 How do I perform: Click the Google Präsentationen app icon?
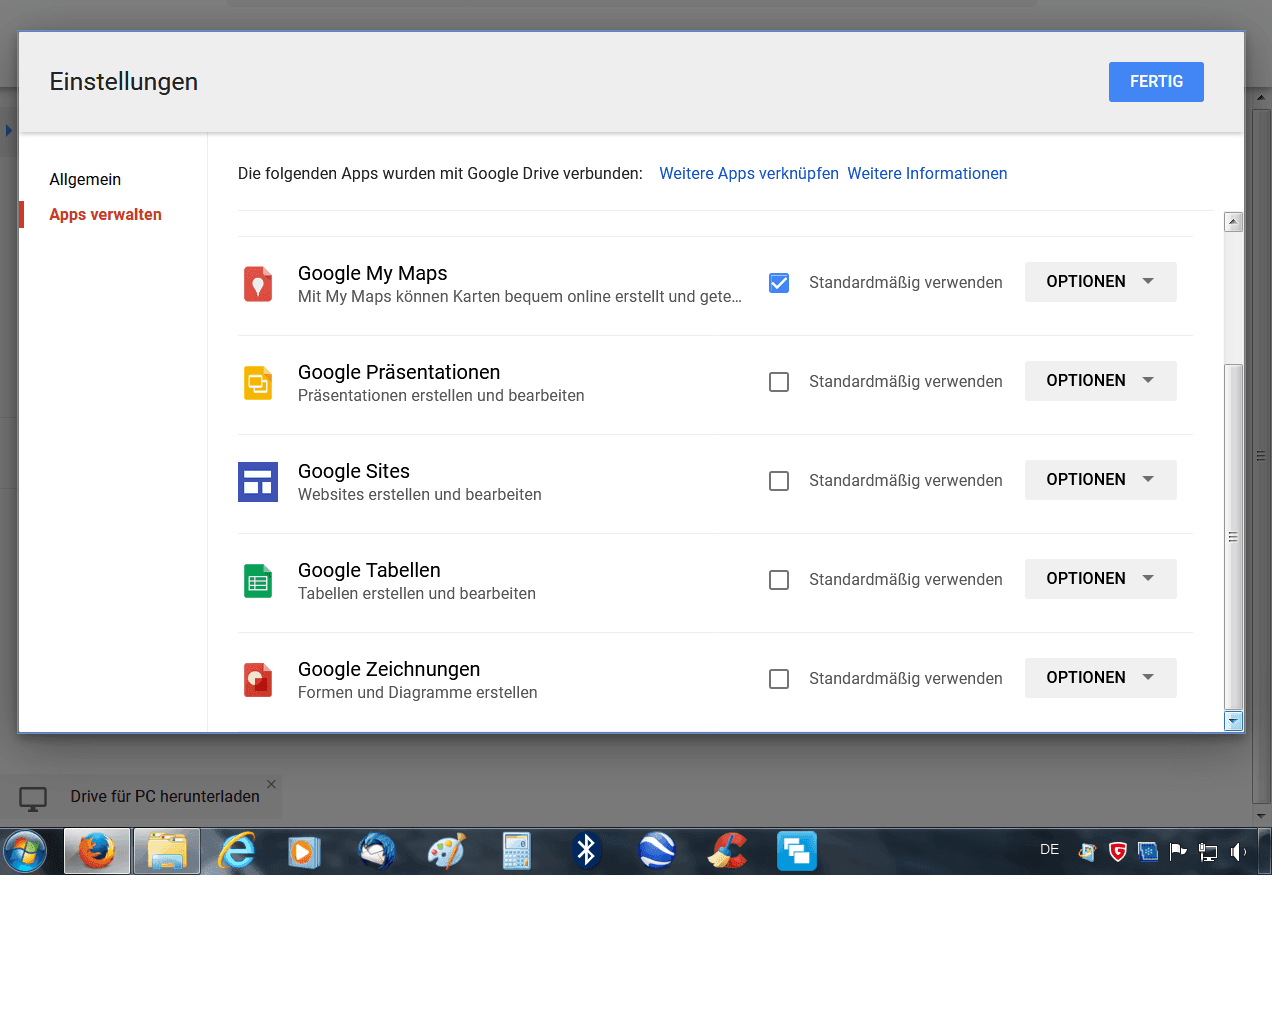[x=258, y=383]
